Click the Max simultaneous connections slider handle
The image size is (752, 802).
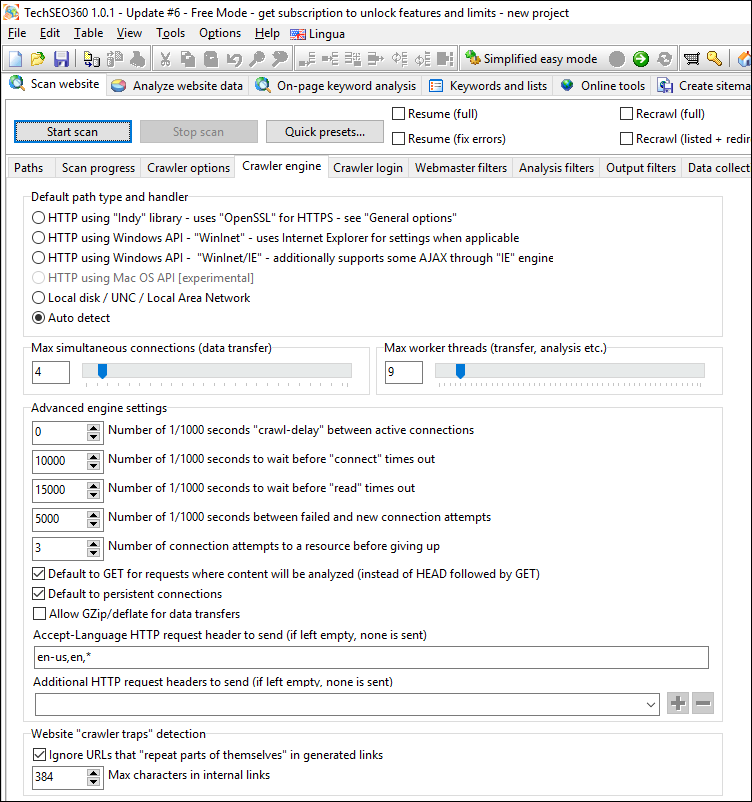102,372
